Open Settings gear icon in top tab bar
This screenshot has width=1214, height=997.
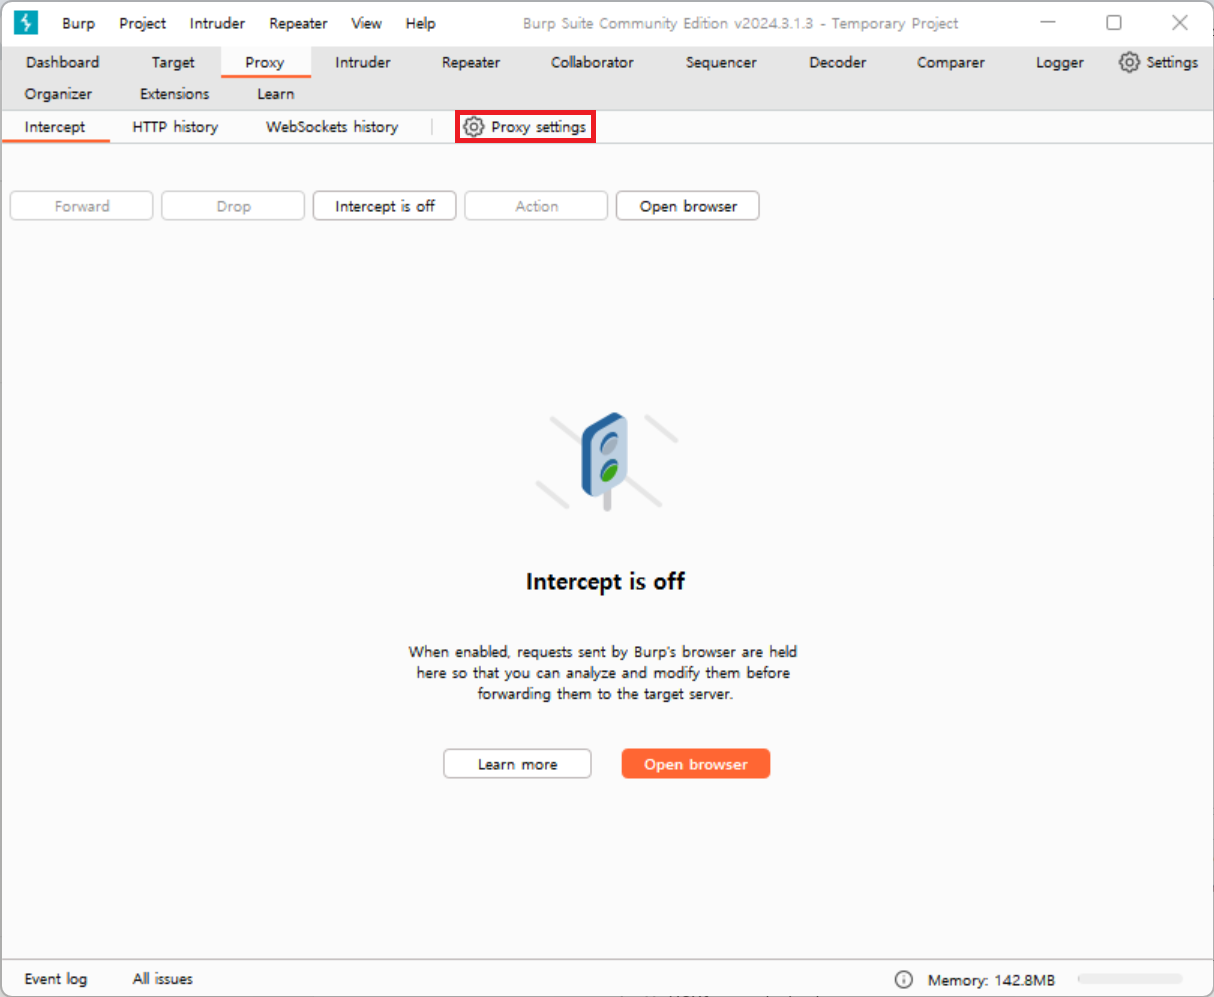[x=1129, y=62]
